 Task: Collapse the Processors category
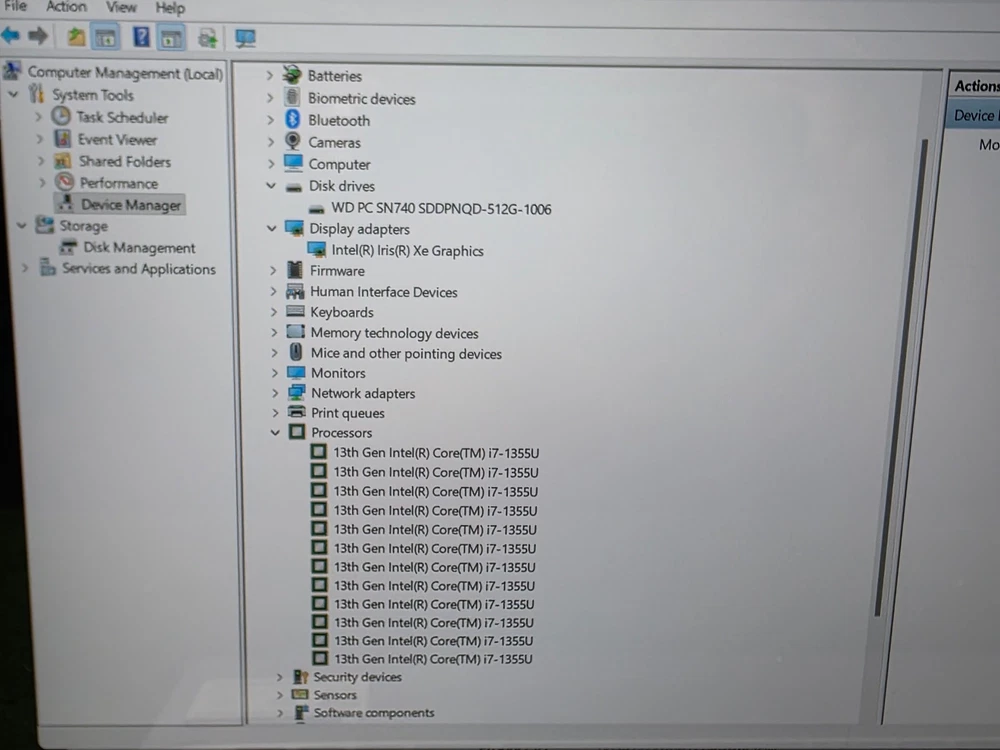pos(274,433)
